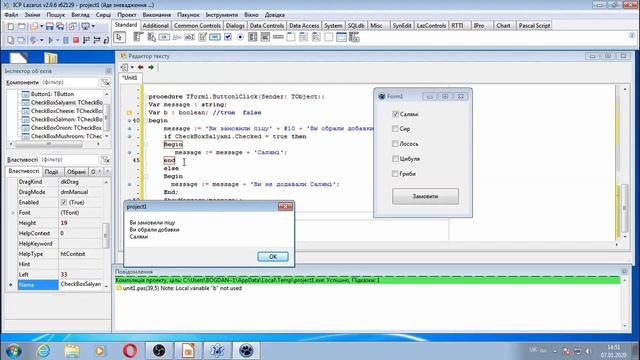Image resolution: width=640 pixels, height=360 pixels.
Task: Click the Step Into debug icon
Action: [x=86, y=40]
